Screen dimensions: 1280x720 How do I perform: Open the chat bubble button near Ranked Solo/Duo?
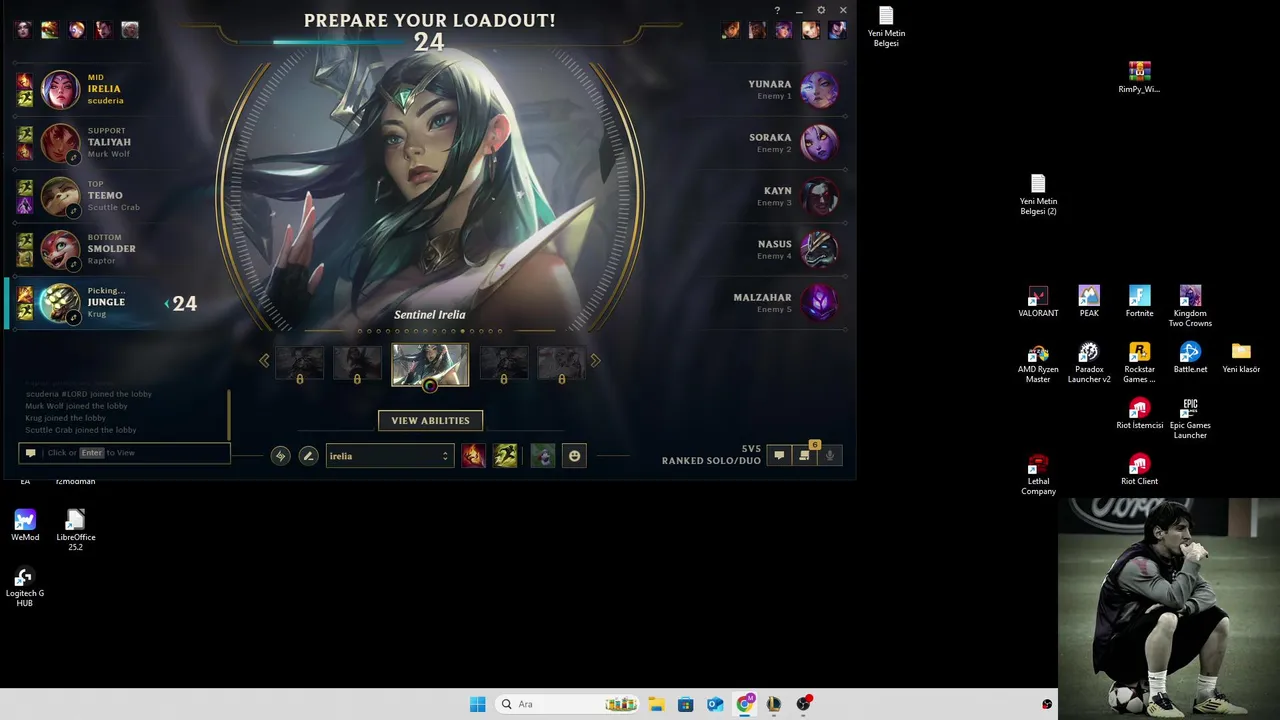779,456
